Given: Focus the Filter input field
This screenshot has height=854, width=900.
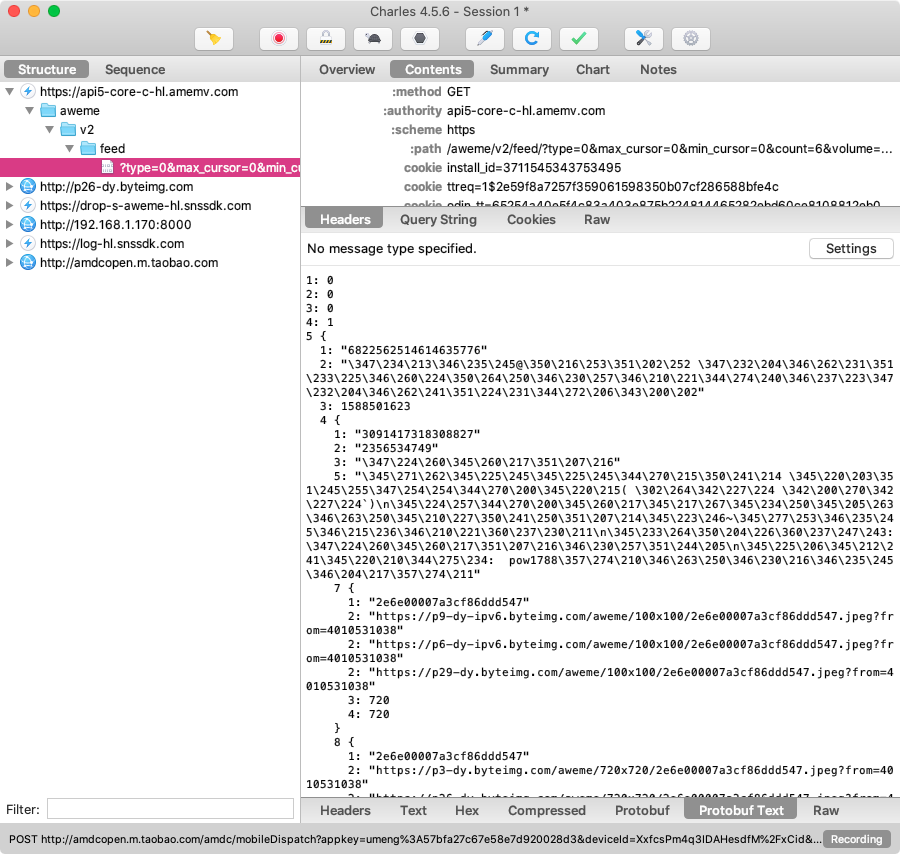Looking at the screenshot, I should [170, 809].
